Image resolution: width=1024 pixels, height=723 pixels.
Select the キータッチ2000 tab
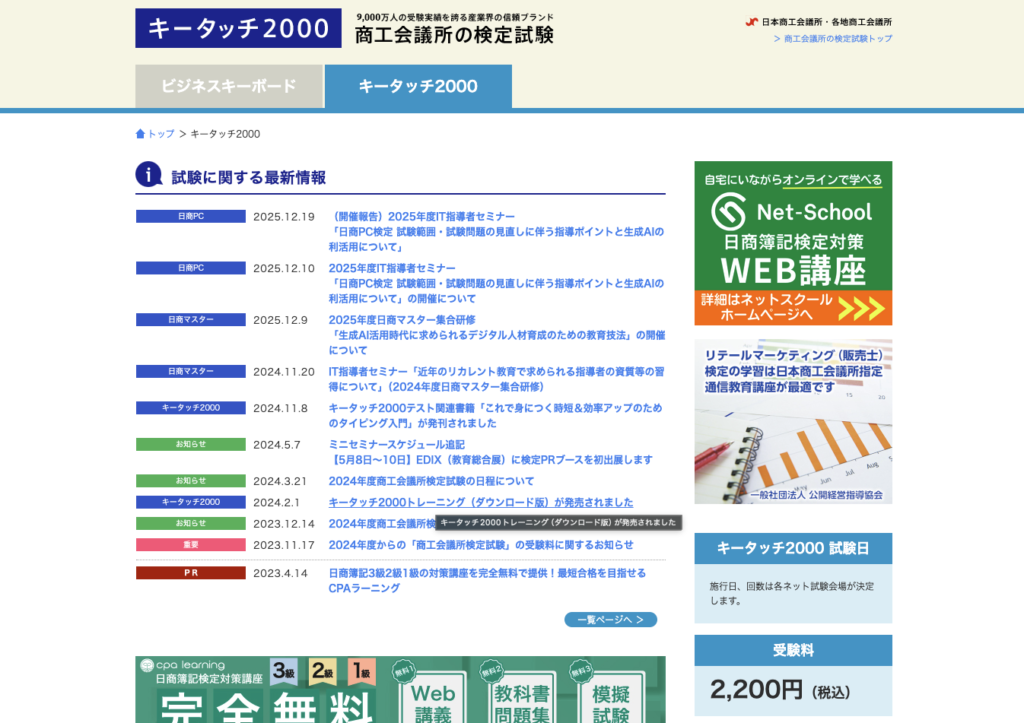click(x=418, y=86)
